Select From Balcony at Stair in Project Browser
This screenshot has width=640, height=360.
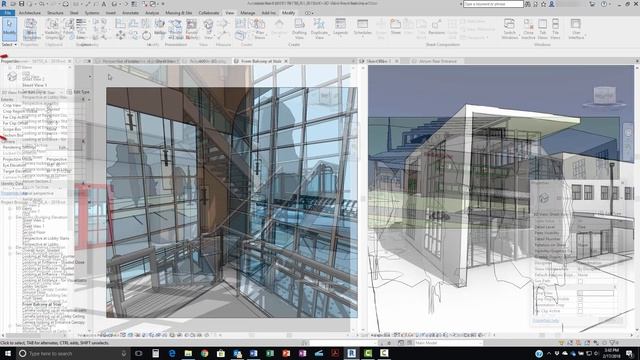(42, 304)
